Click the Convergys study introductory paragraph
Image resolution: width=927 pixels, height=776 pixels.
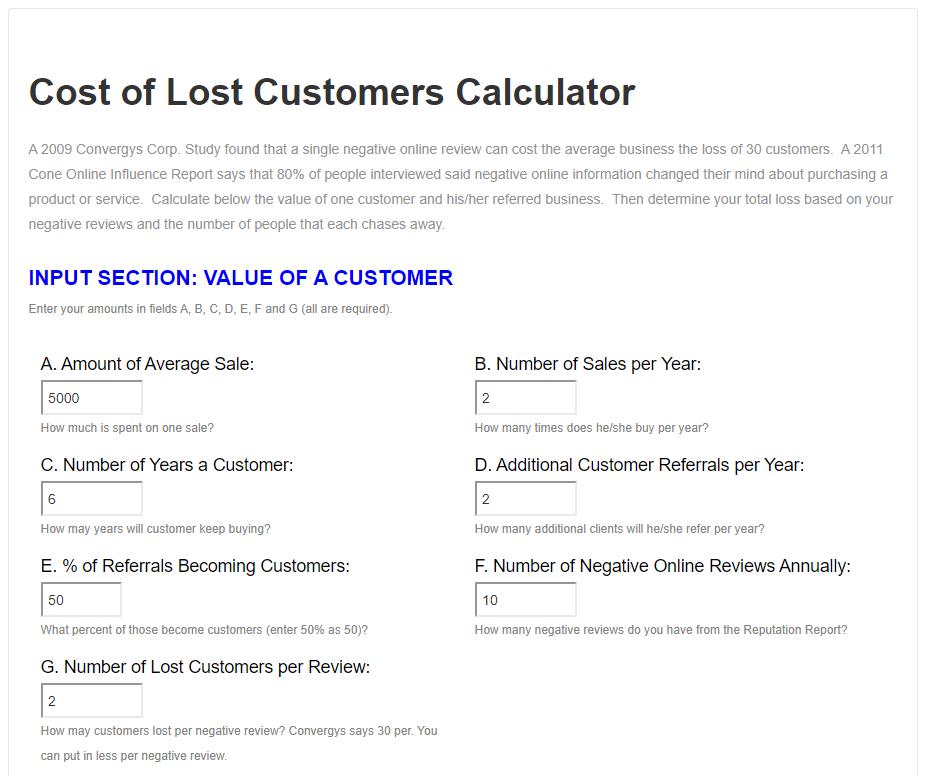click(x=460, y=187)
